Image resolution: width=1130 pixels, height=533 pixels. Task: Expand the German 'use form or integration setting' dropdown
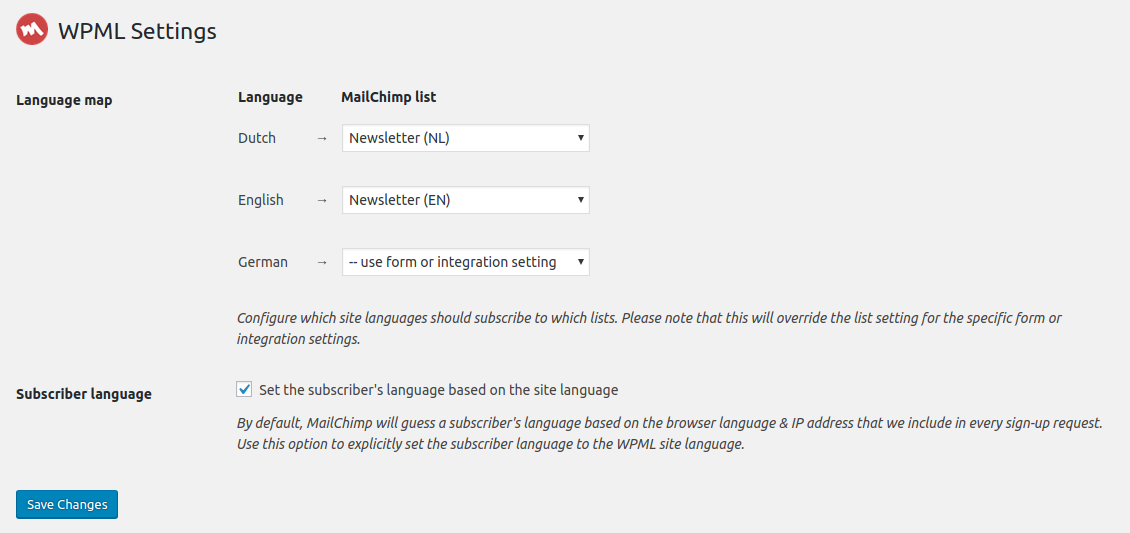coord(466,262)
